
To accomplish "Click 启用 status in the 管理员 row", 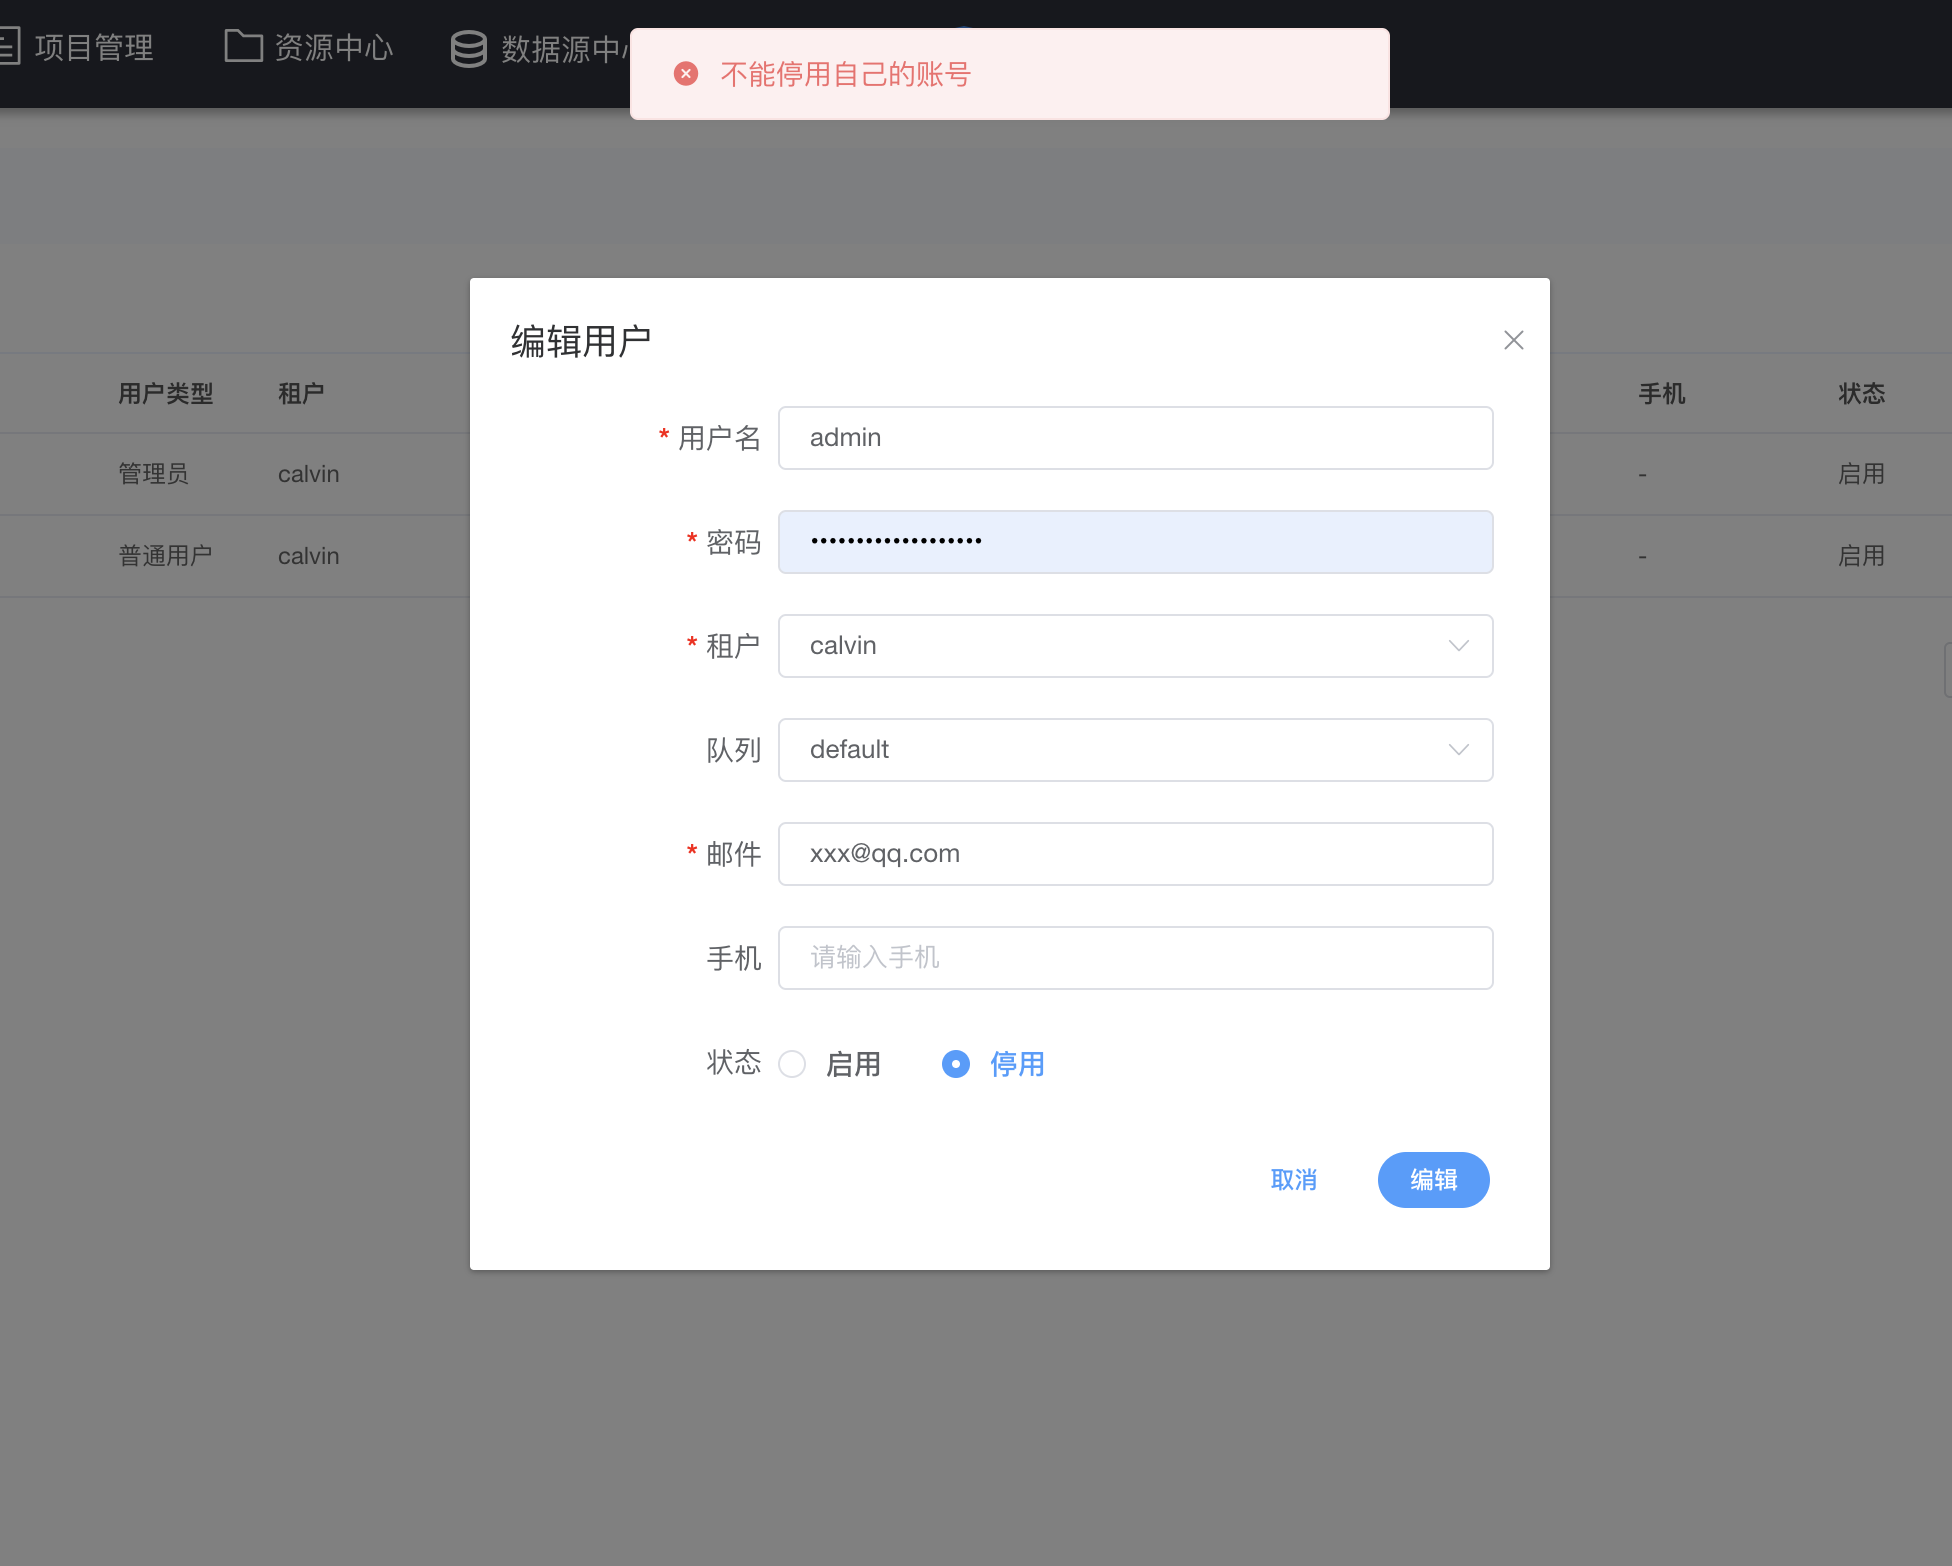I will 1862,474.
